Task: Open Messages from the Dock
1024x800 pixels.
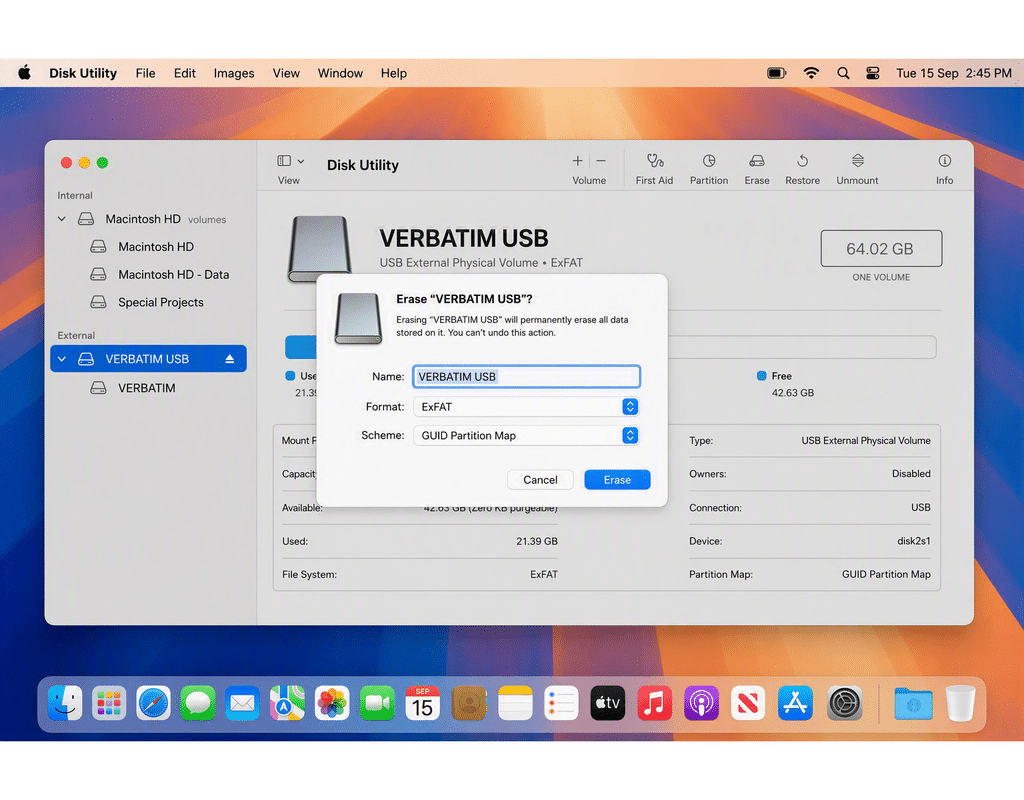Action: click(198, 703)
